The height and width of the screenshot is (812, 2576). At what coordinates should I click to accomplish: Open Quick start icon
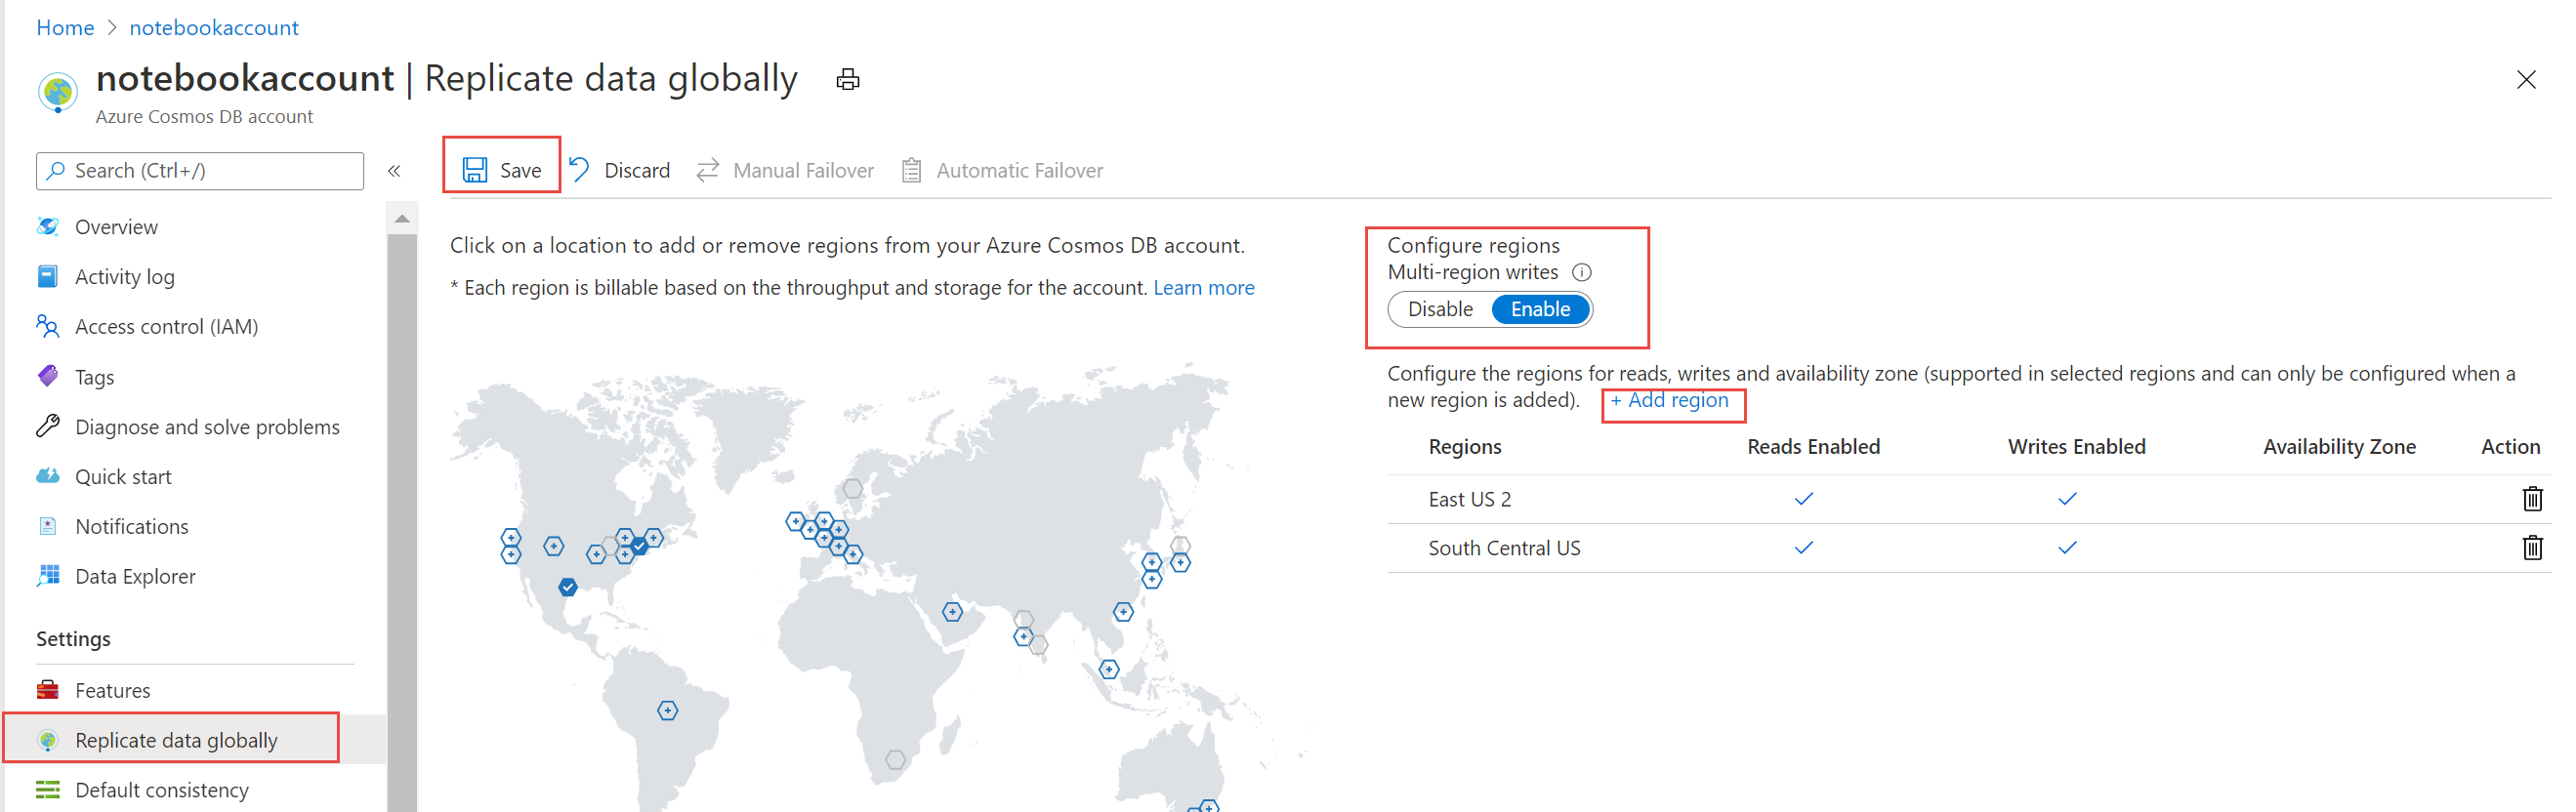click(x=48, y=477)
